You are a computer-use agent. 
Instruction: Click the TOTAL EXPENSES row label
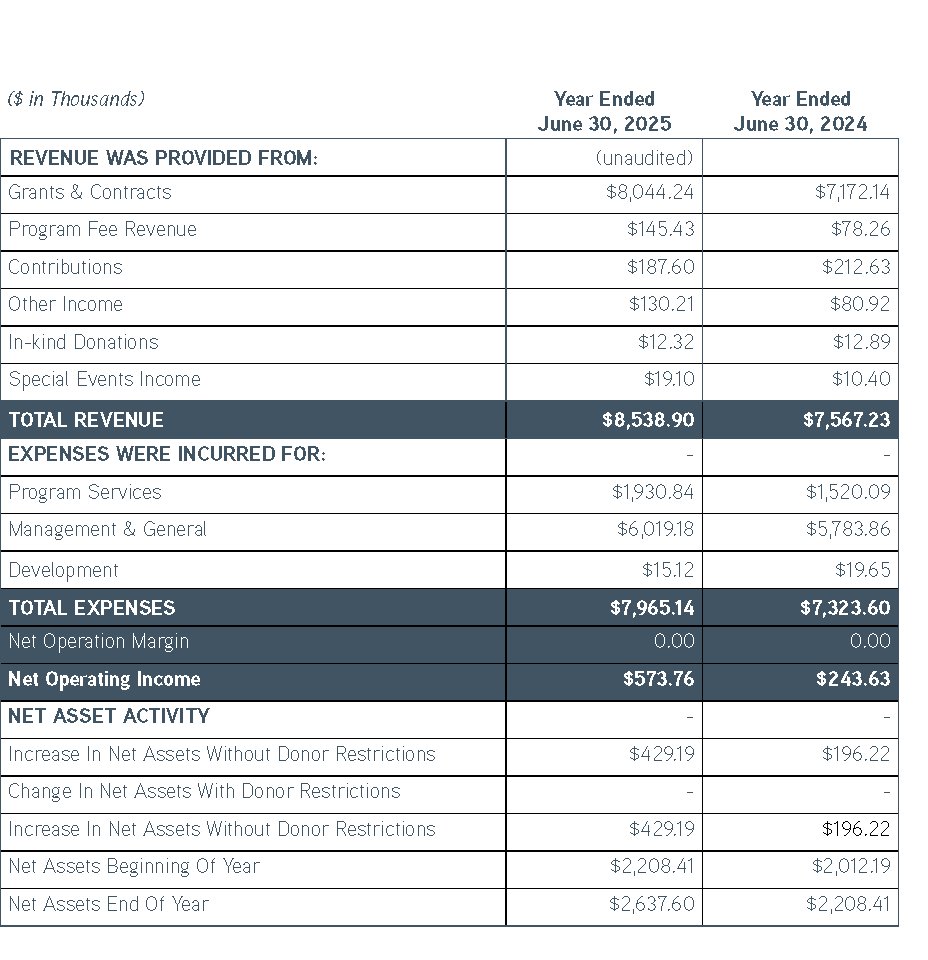point(91,608)
